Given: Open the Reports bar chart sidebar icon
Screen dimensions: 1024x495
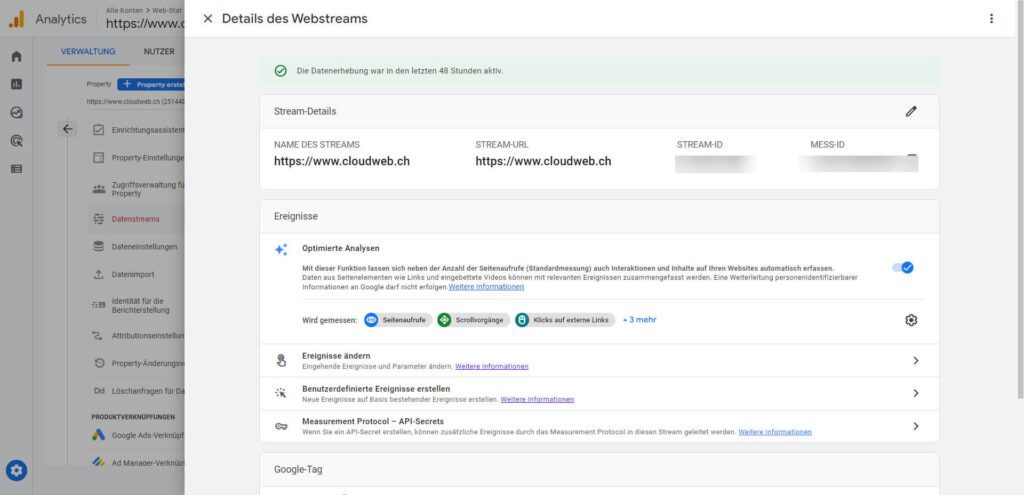Looking at the screenshot, I should 16,84.
